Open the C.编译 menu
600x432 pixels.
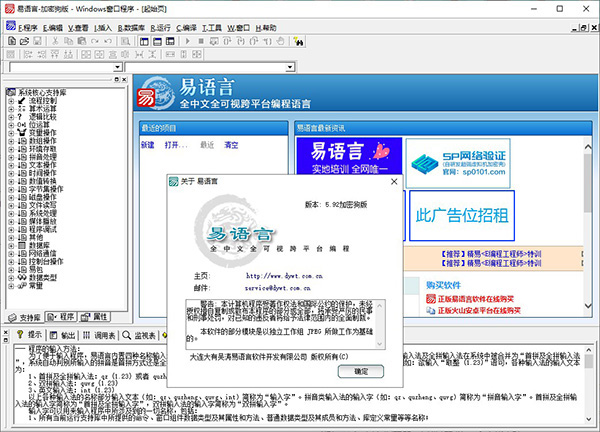click(x=186, y=28)
